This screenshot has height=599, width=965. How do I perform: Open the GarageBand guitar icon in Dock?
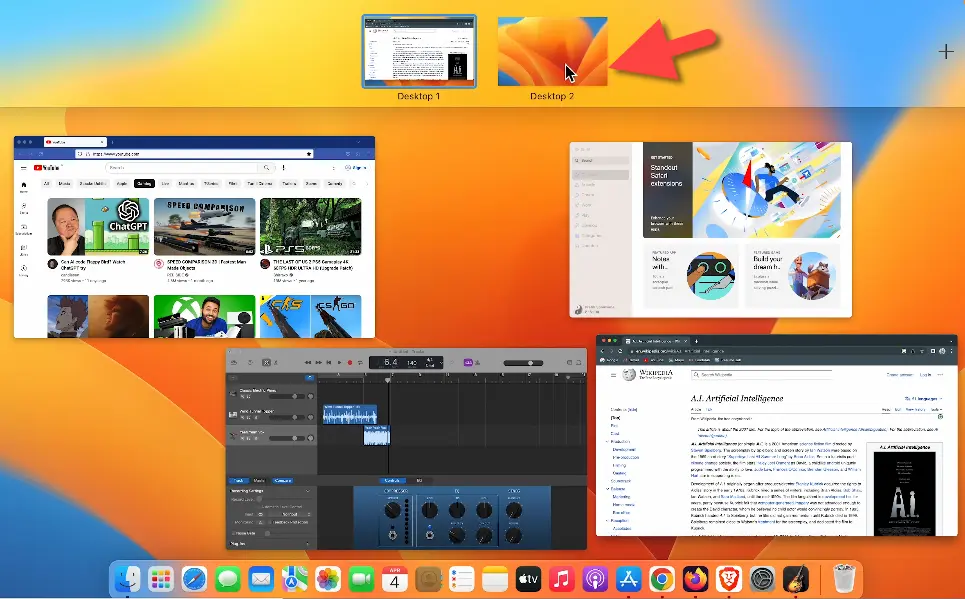[x=796, y=579]
